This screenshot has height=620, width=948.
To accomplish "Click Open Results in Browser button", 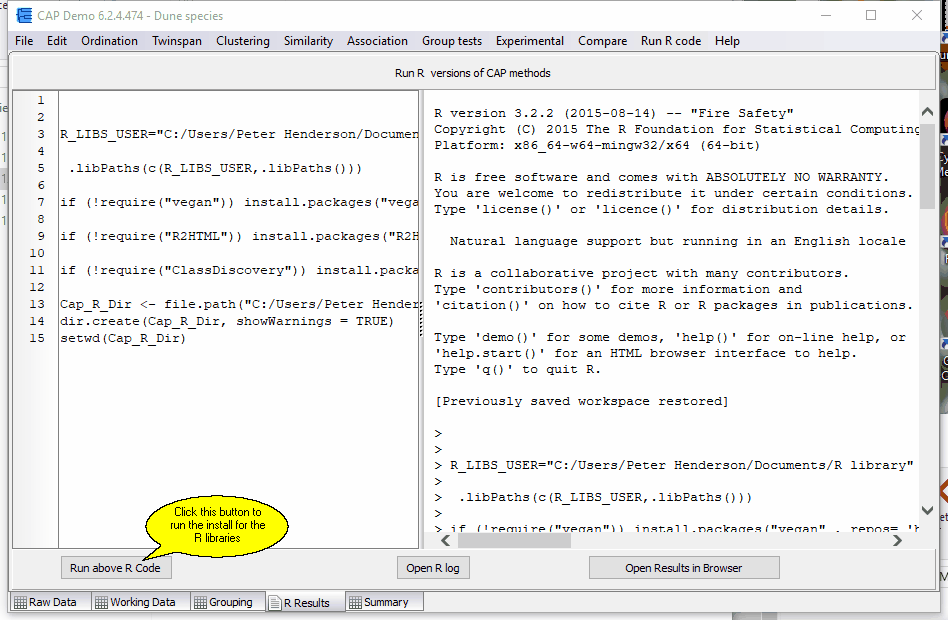I will 684,568.
